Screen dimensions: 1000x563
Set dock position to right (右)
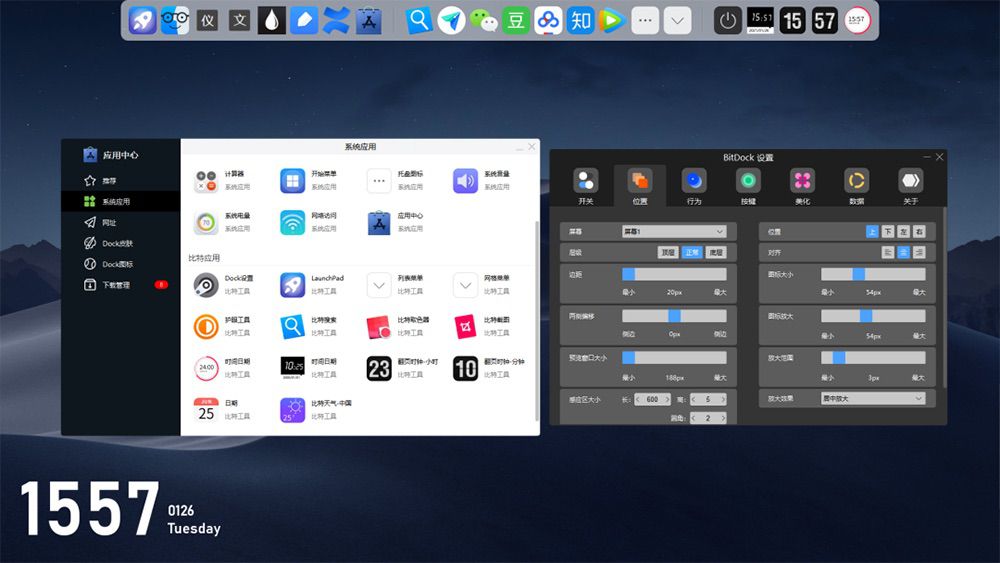click(x=919, y=231)
